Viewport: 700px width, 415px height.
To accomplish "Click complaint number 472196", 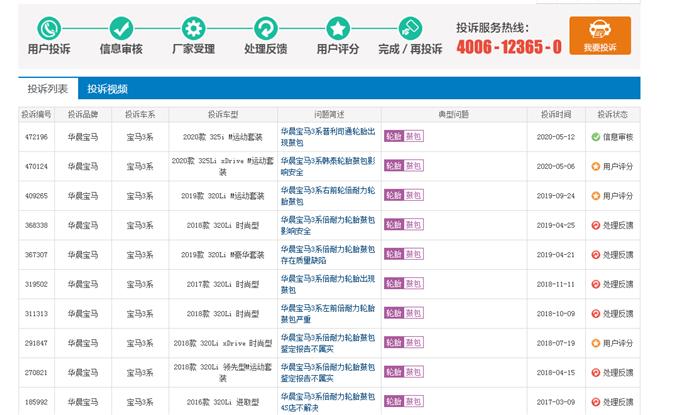I will [36, 137].
